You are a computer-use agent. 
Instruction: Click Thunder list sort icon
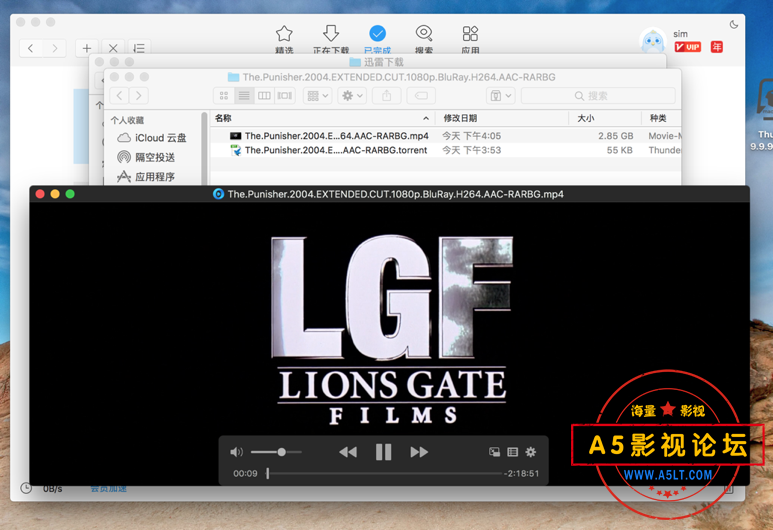pyautogui.click(x=139, y=48)
